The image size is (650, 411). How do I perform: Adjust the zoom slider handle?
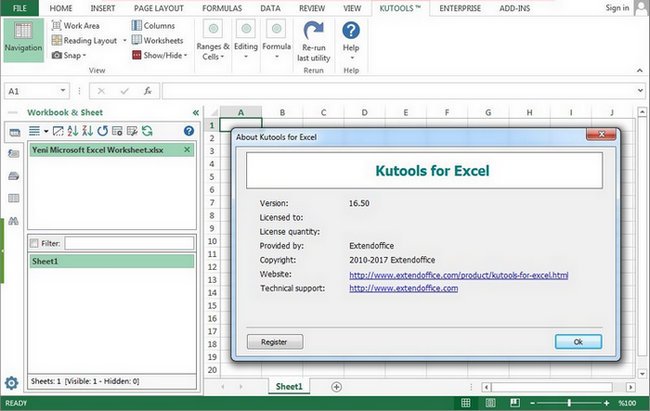pos(569,403)
